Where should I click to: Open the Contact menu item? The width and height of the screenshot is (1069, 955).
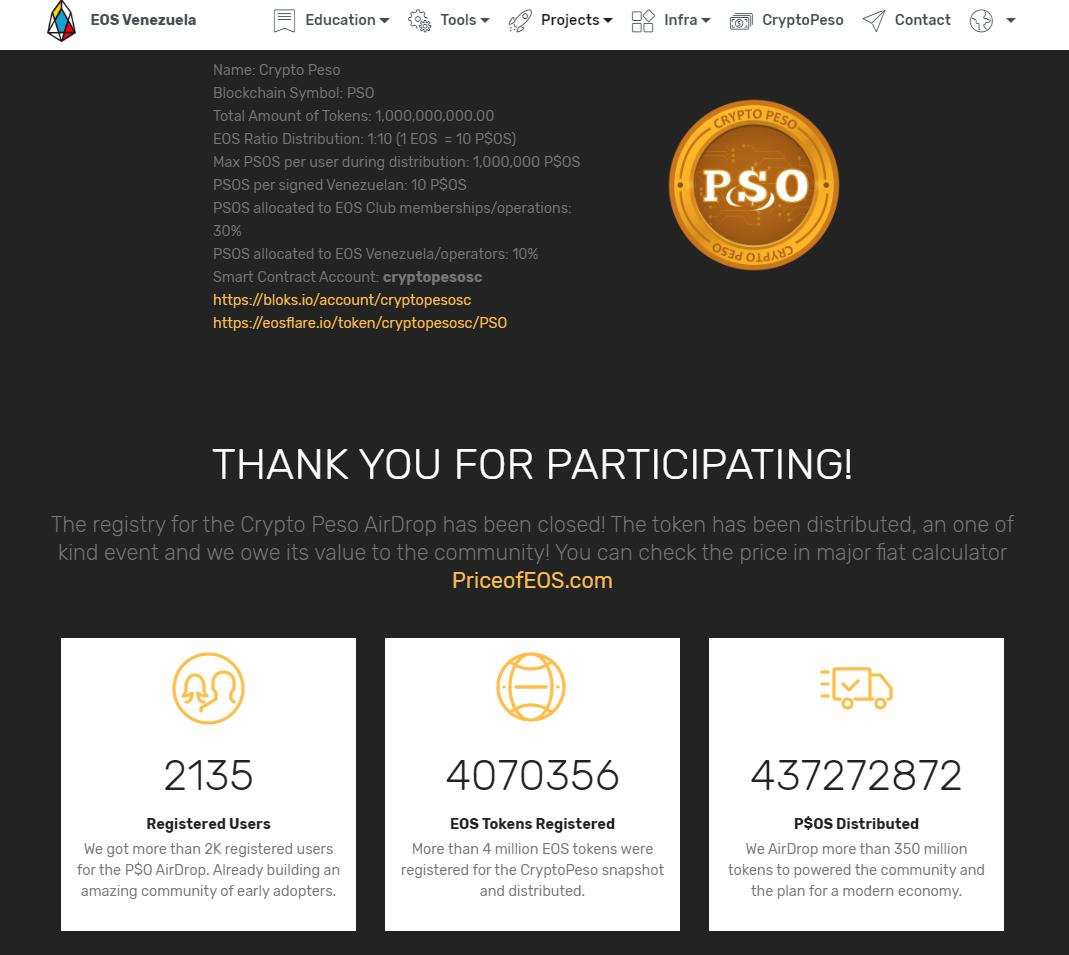[922, 20]
